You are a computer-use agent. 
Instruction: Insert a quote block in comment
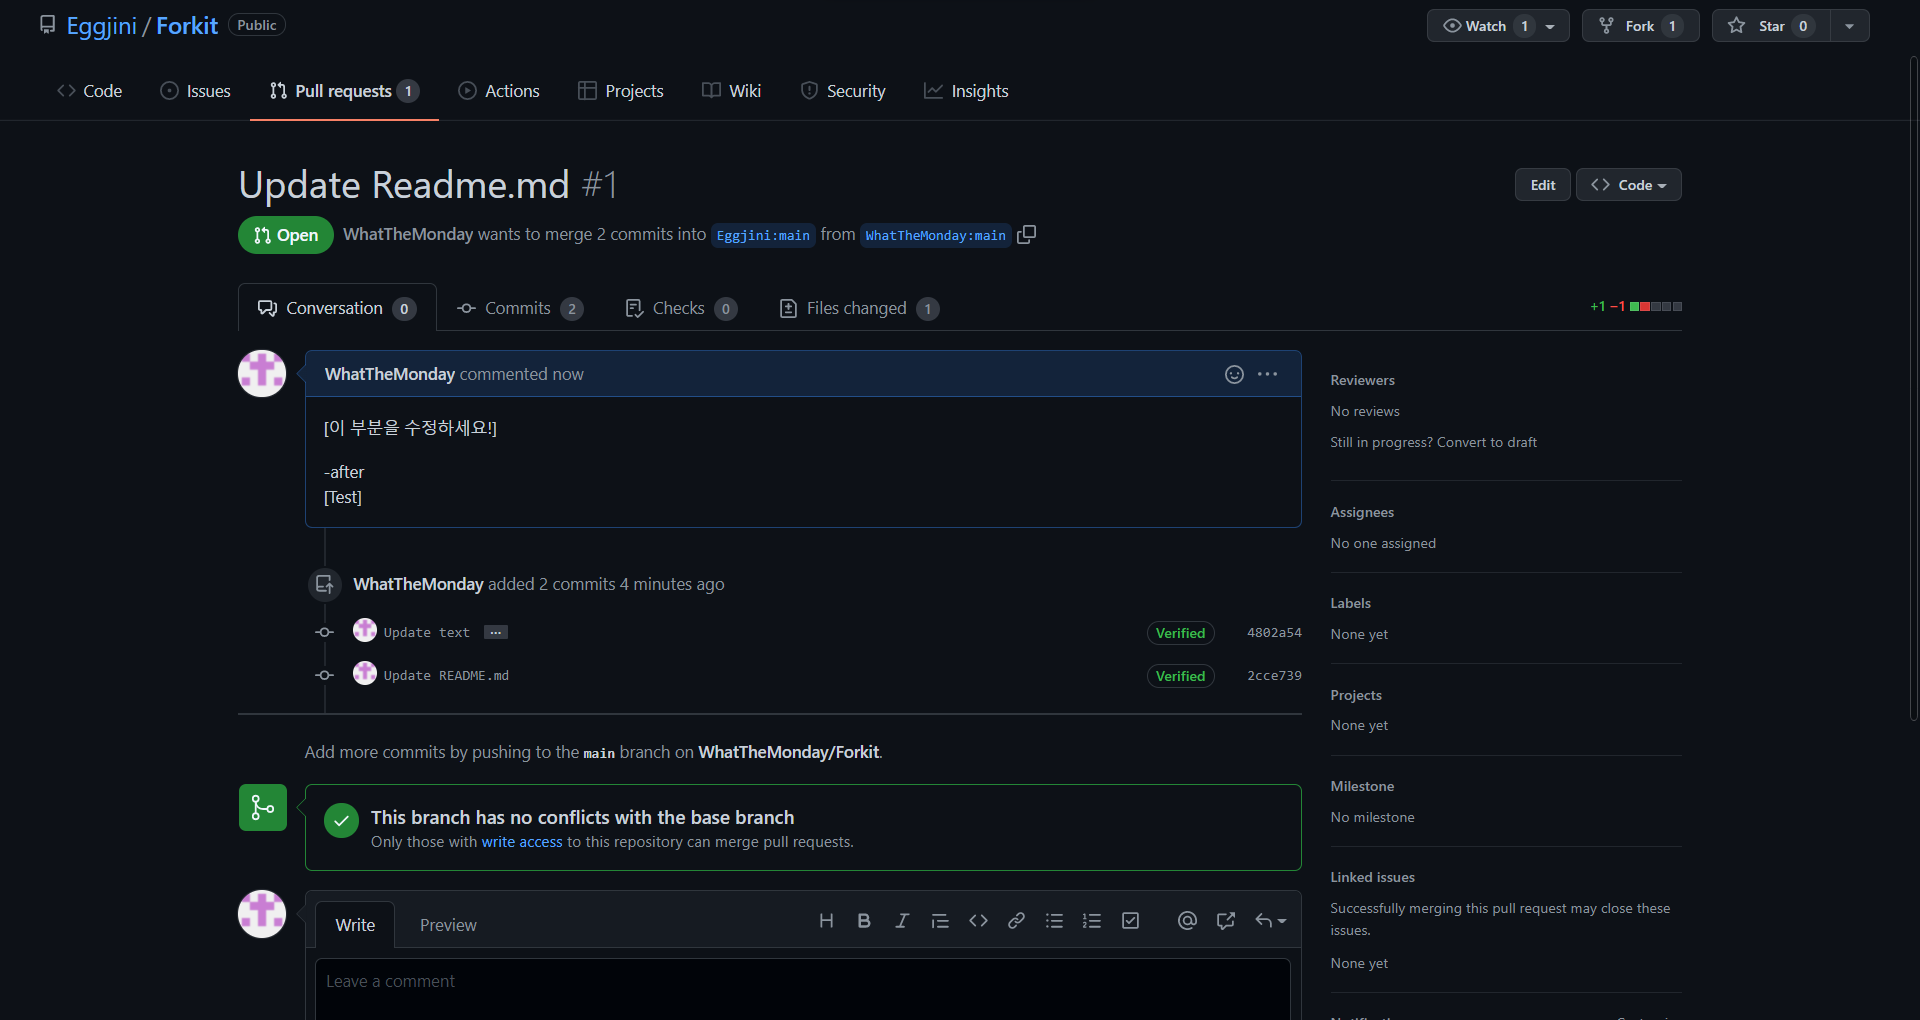[x=940, y=921]
